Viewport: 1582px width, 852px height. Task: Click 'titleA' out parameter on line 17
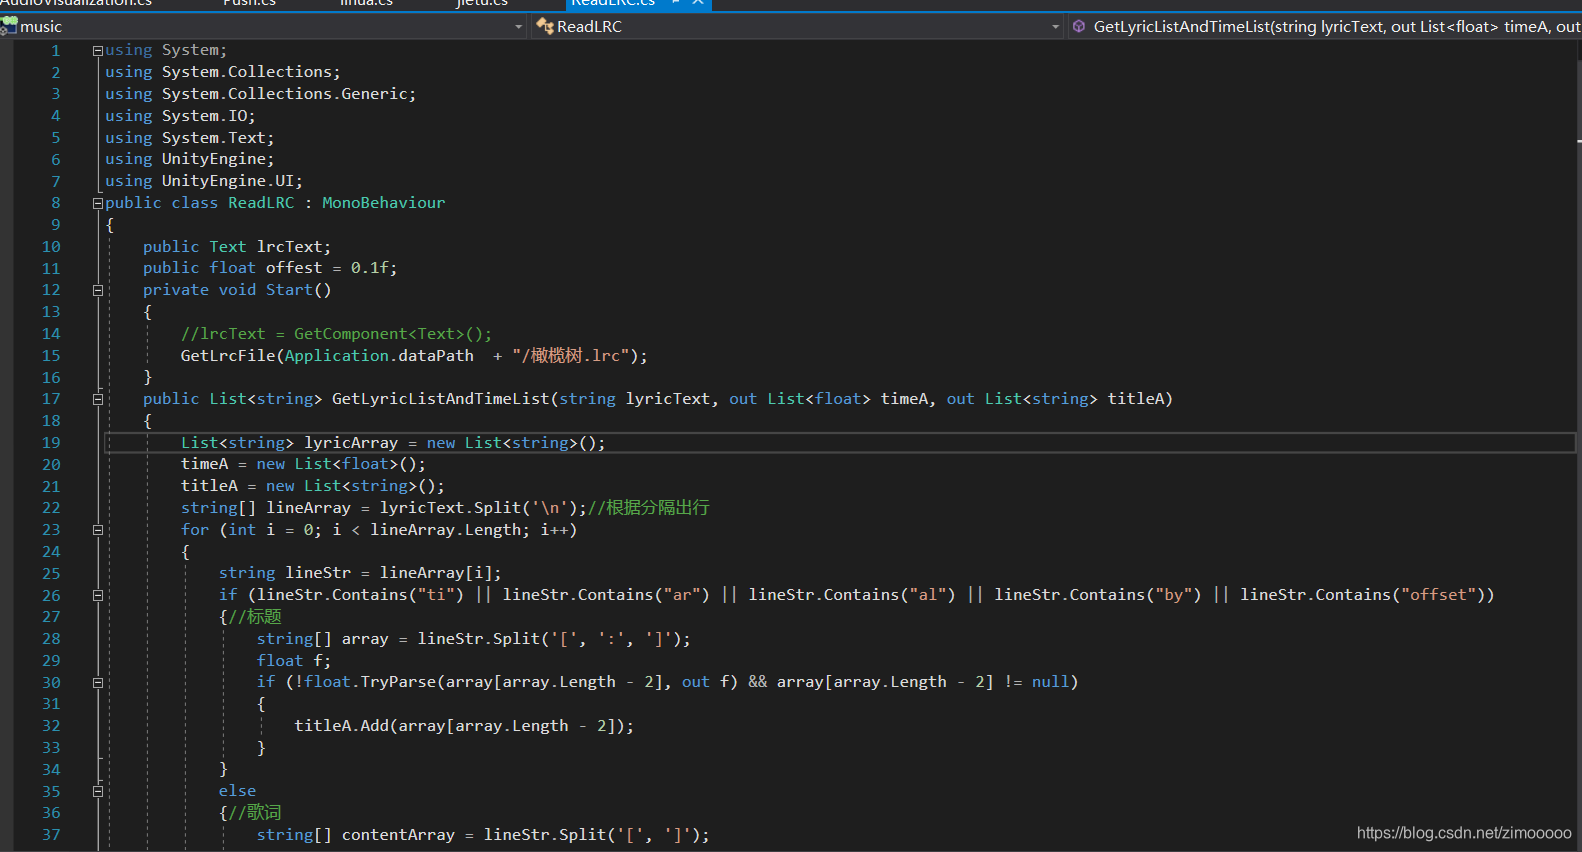point(1135,399)
